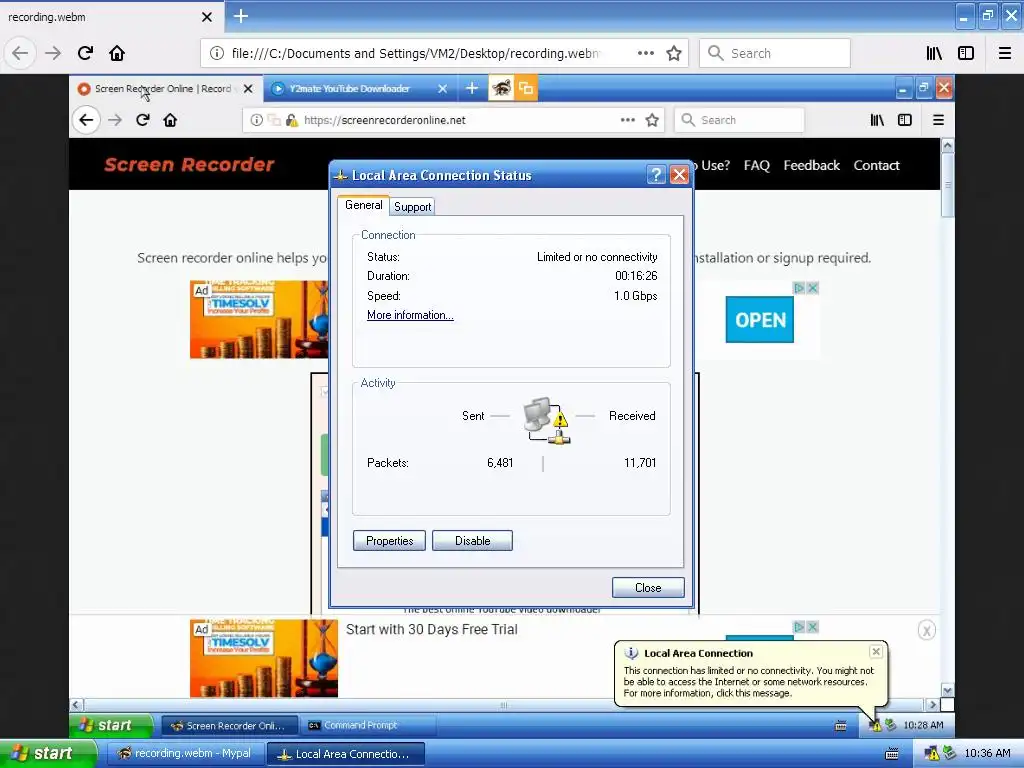Open the FAQ link on Screen Recorder site

(x=756, y=165)
